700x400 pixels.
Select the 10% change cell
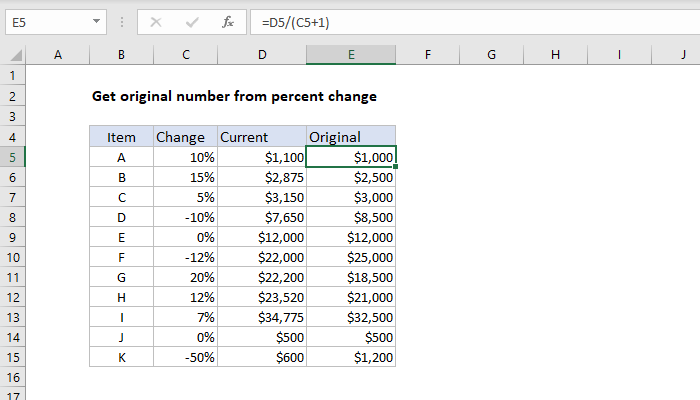tap(186, 157)
